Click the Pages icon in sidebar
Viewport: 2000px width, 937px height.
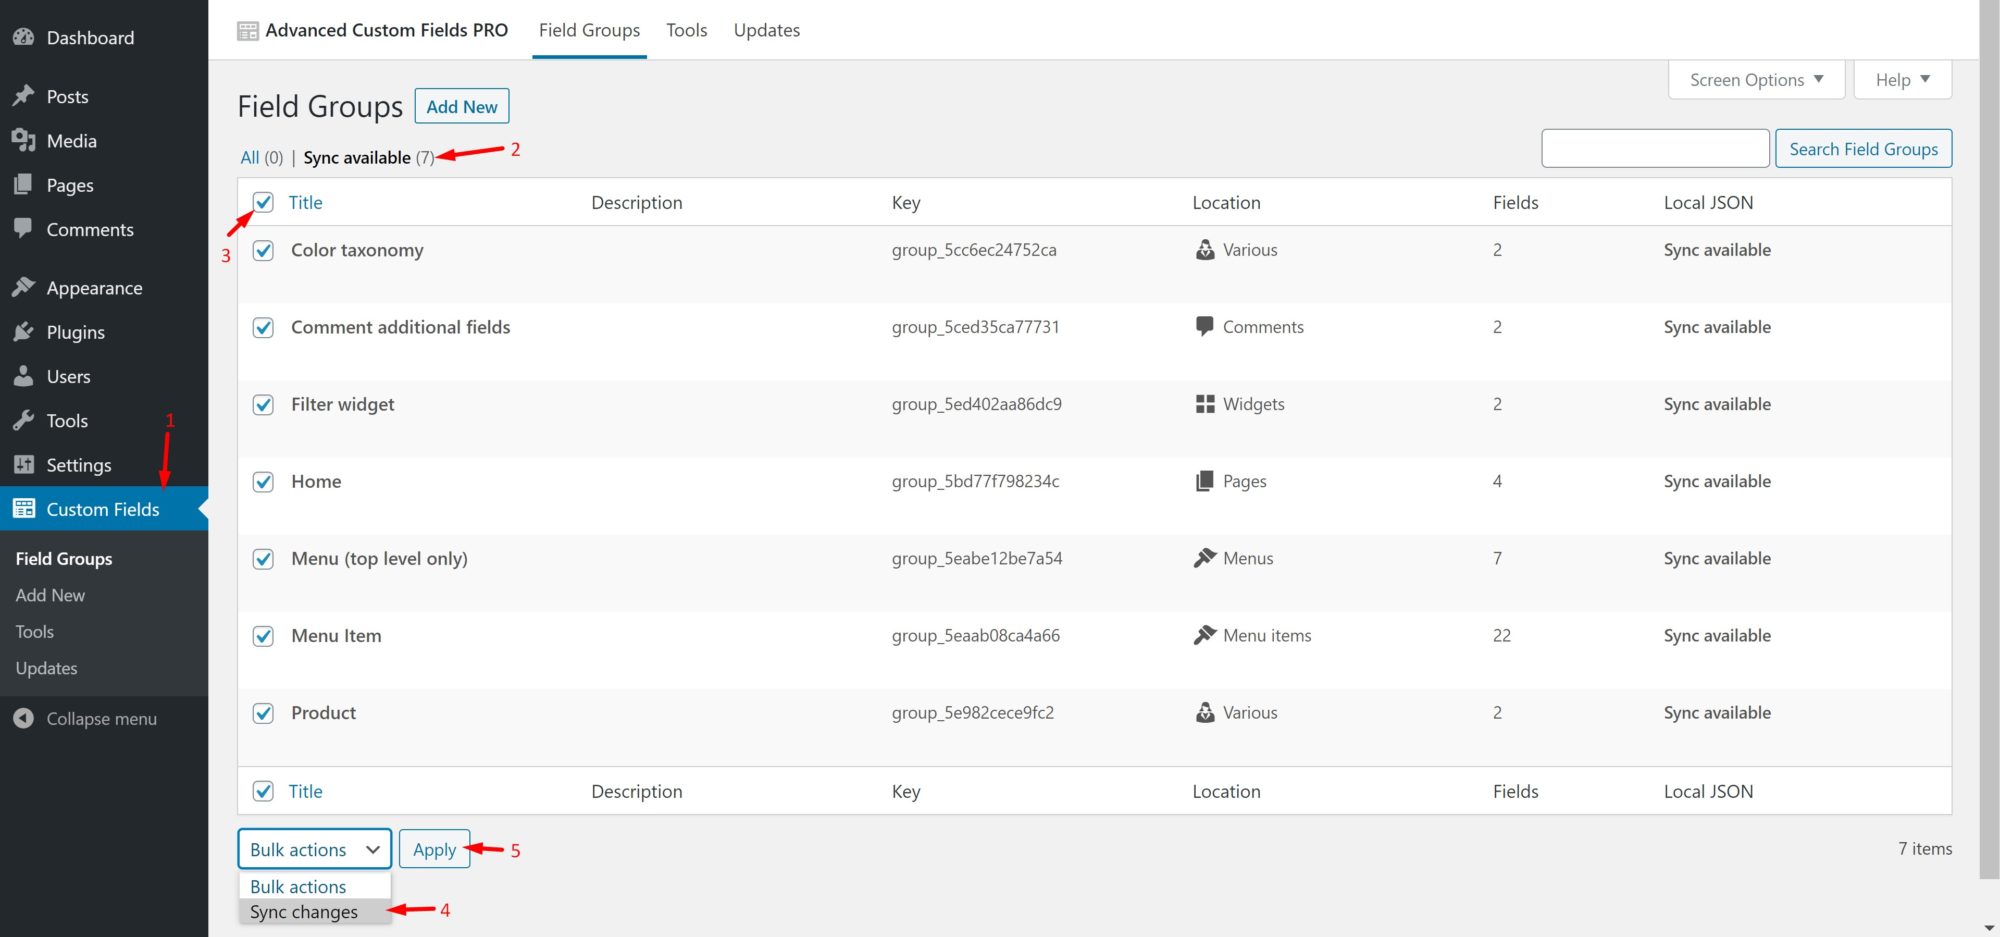tap(24, 185)
